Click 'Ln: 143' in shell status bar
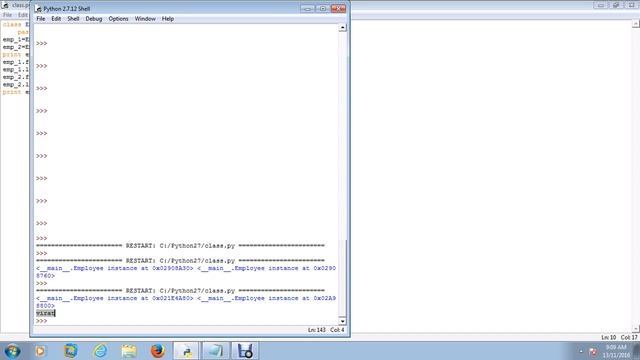This screenshot has width=640, height=360. point(316,330)
